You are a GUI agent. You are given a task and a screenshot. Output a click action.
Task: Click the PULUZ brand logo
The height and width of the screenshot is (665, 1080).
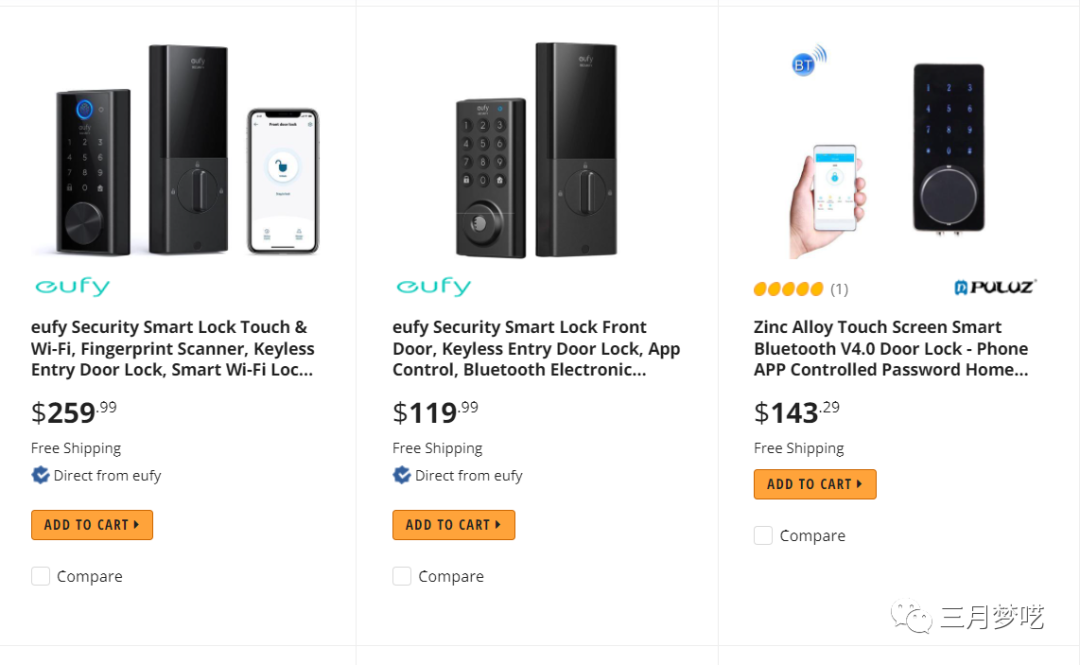(994, 288)
